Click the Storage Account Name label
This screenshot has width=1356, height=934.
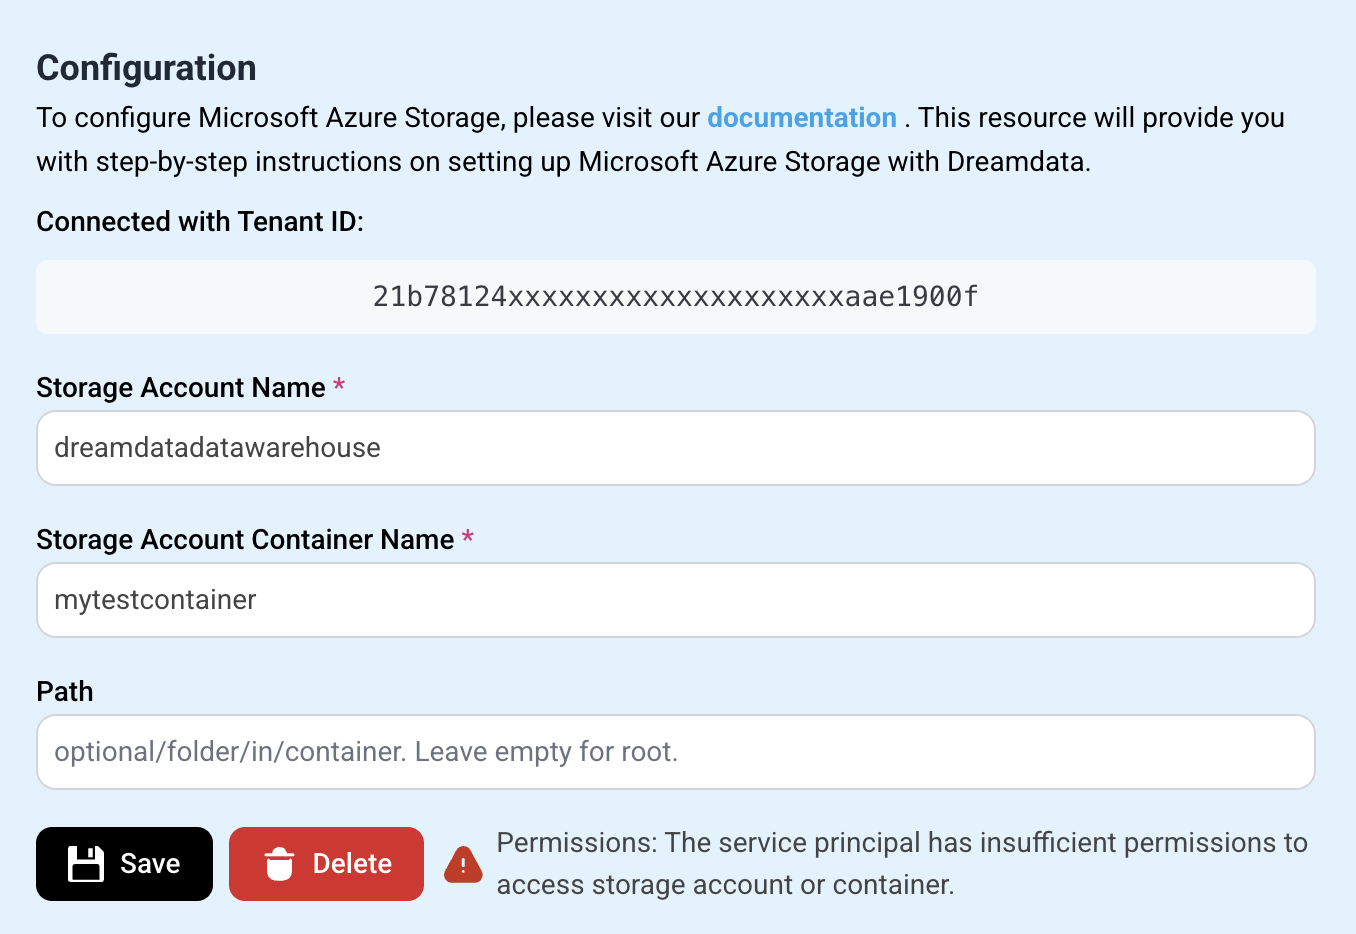coord(181,388)
